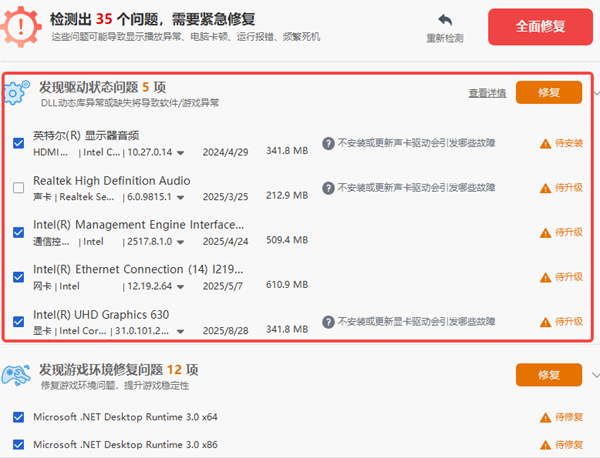Viewport: 600px width, 458px height.
Task: Collapse the game environment section chevron
Action: [595, 375]
